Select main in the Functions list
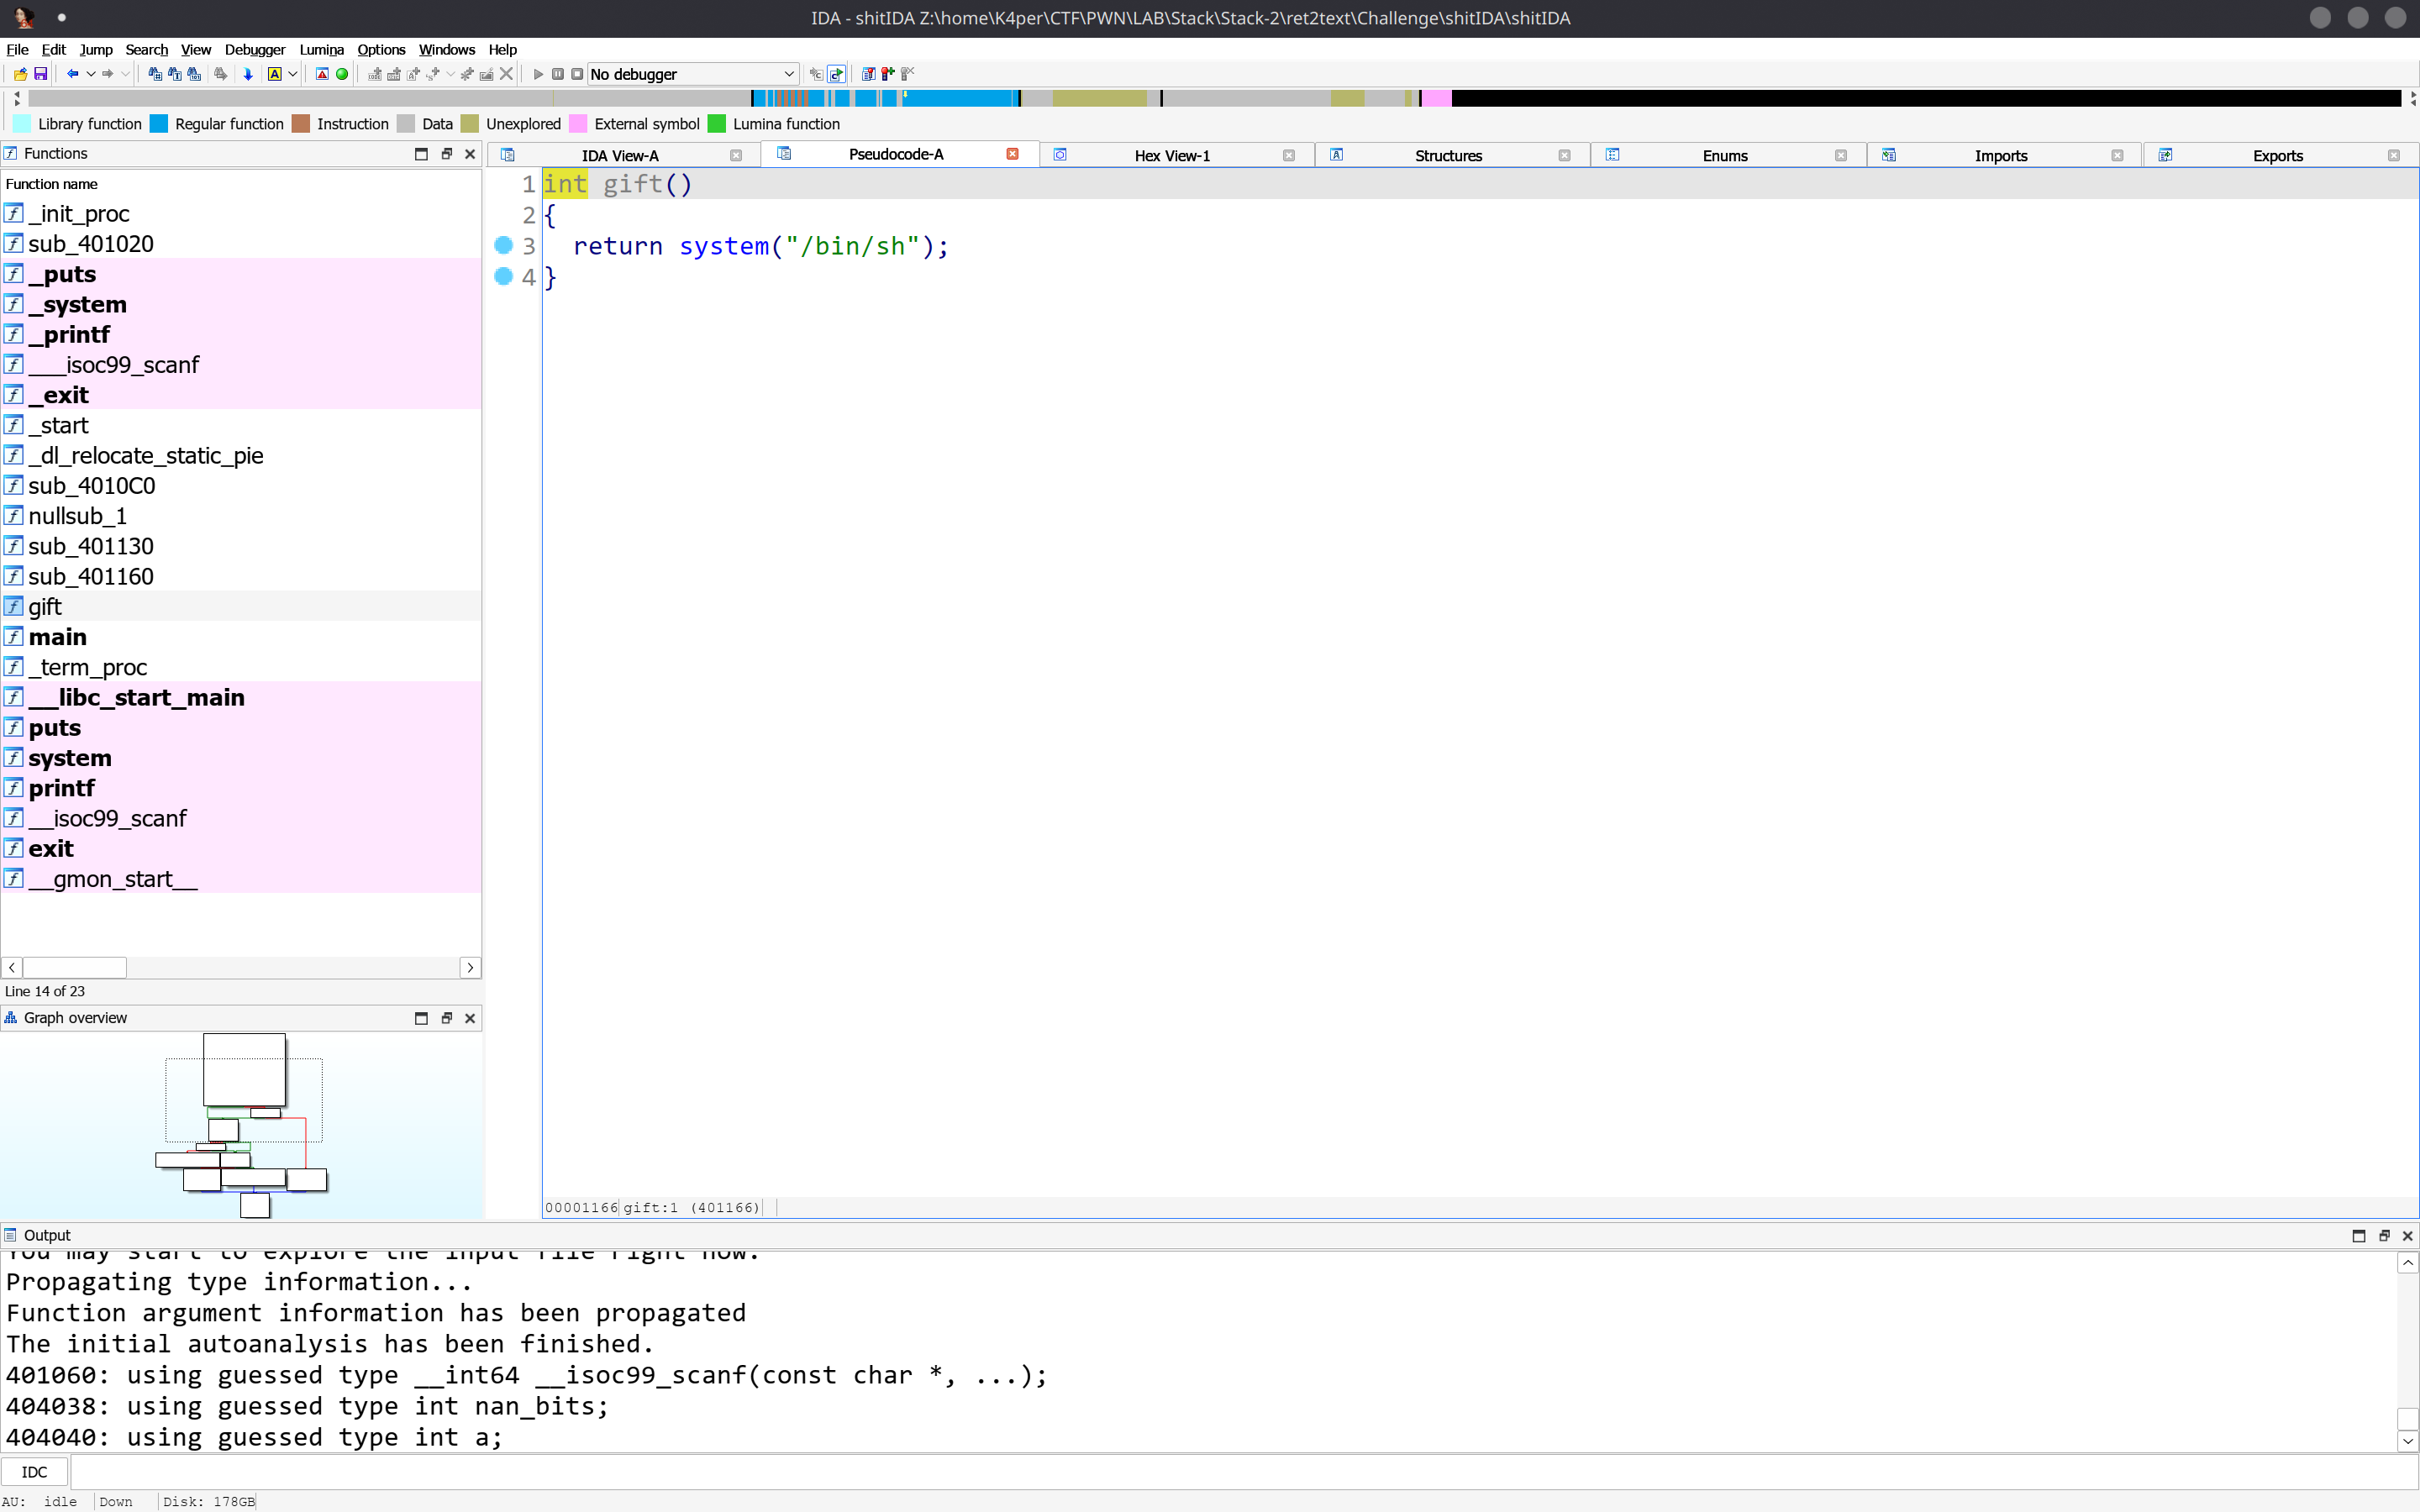This screenshot has height=1512, width=2420. click(57, 637)
